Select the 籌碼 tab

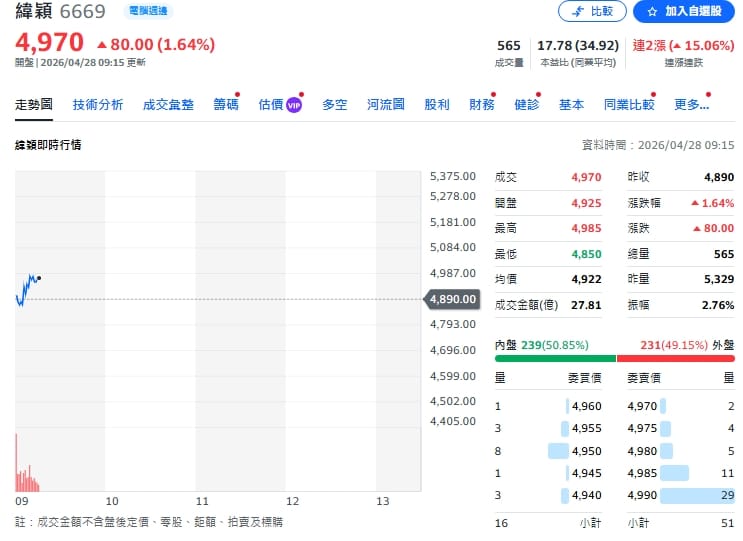tap(226, 104)
